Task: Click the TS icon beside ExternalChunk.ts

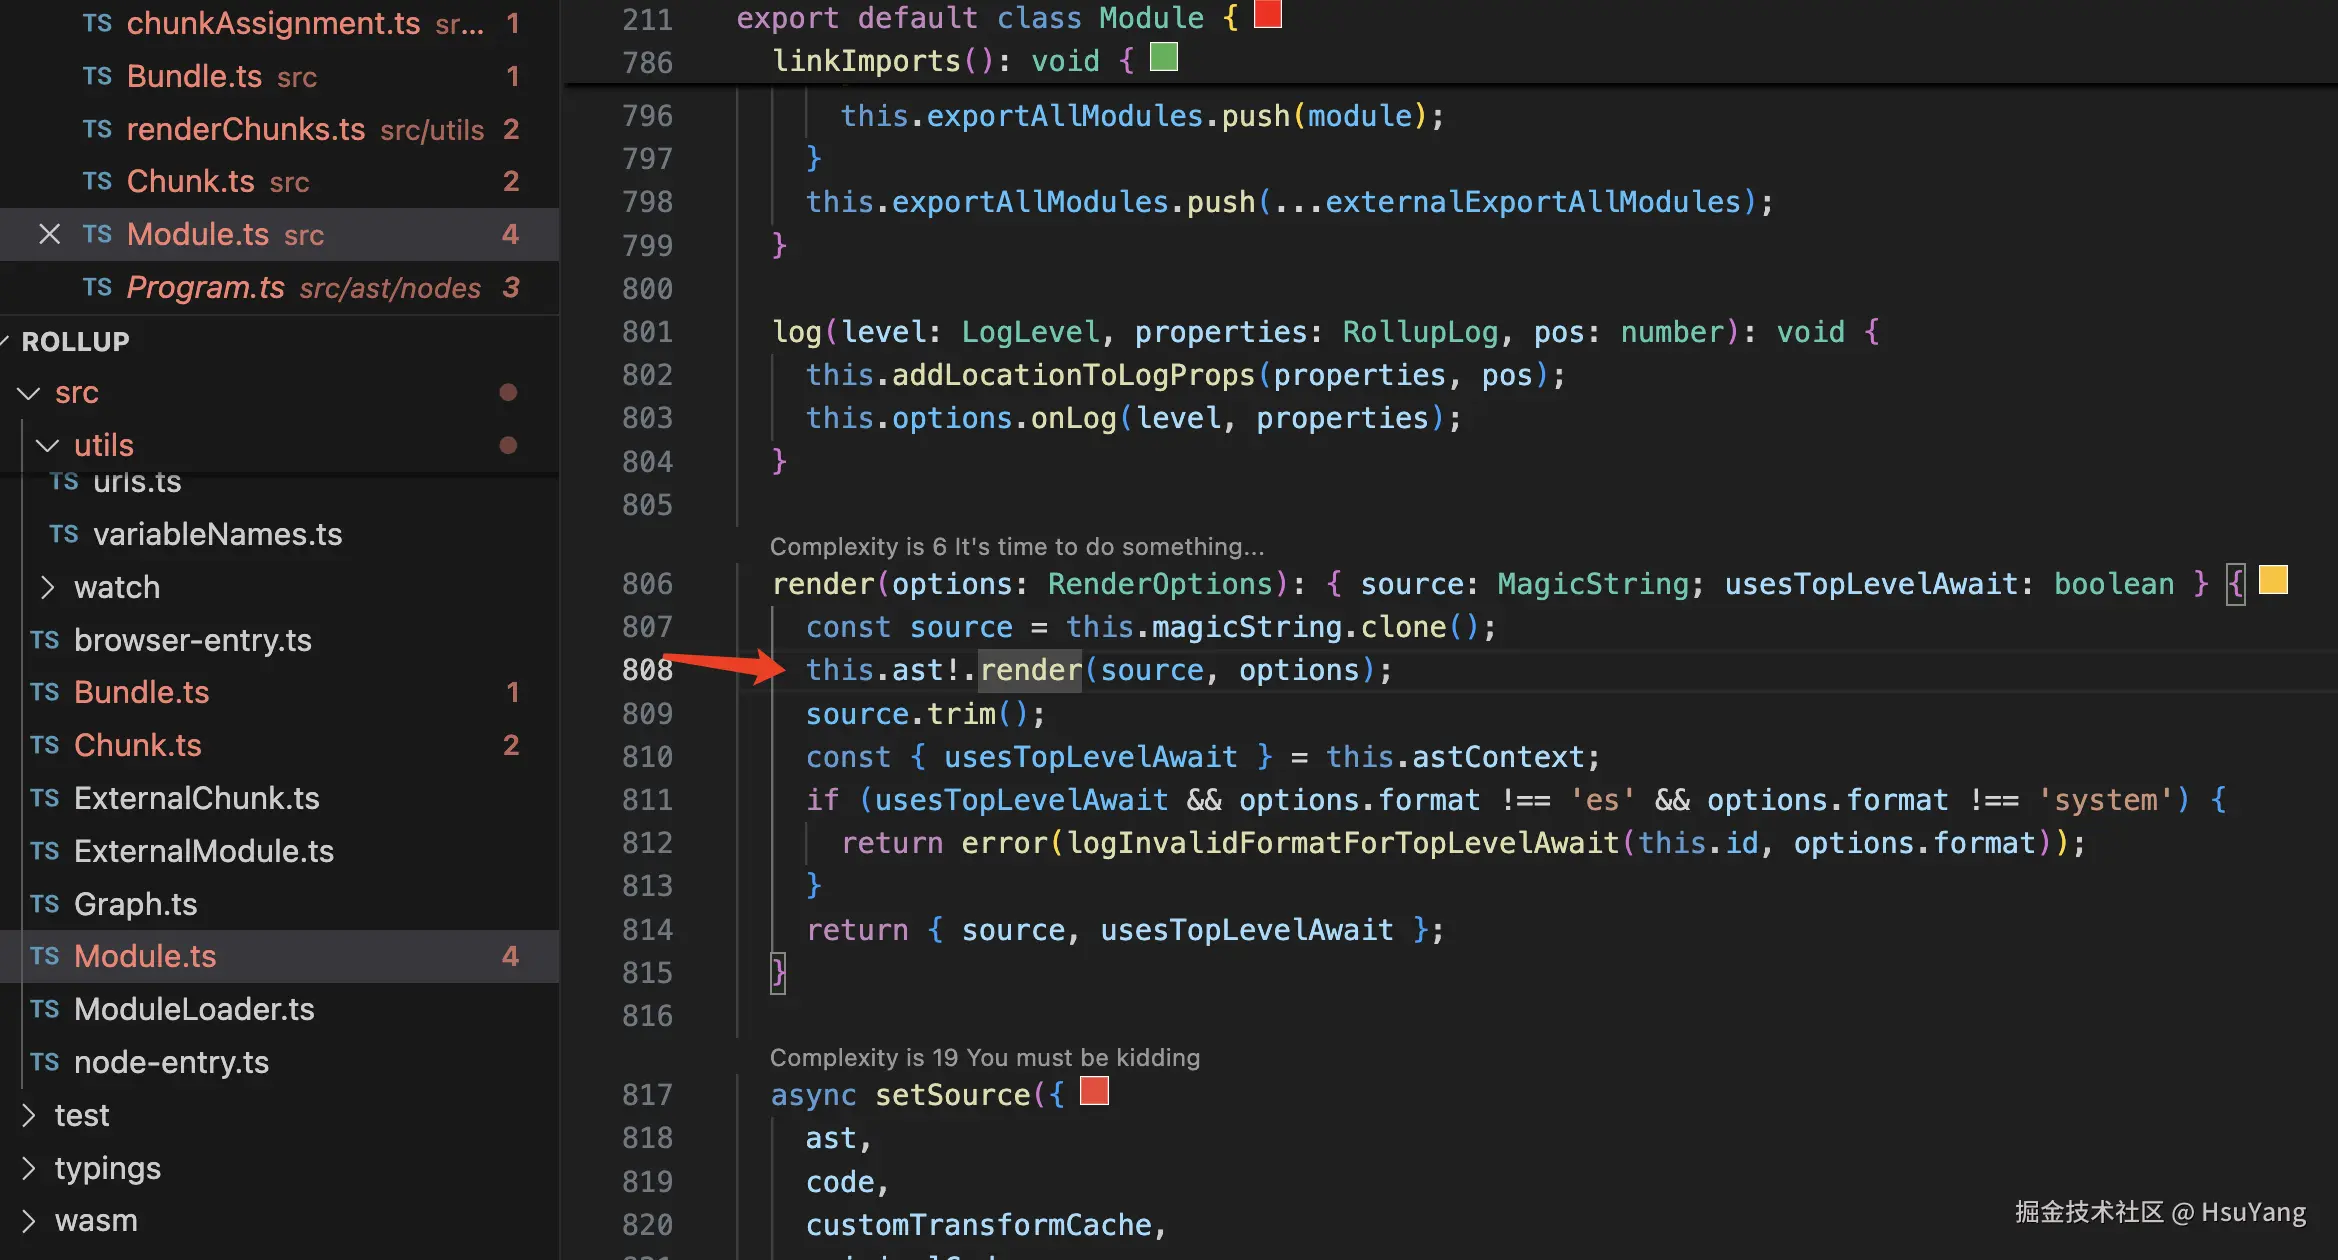Action: tap(44, 798)
